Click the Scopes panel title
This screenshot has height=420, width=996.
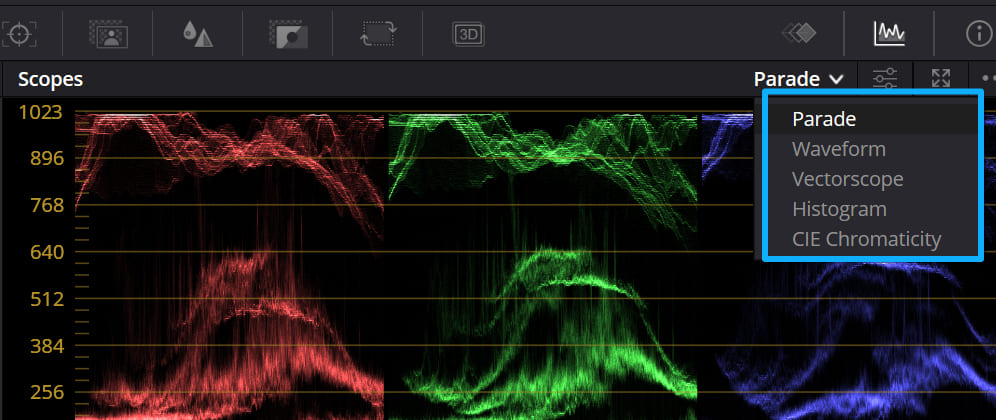click(51, 79)
